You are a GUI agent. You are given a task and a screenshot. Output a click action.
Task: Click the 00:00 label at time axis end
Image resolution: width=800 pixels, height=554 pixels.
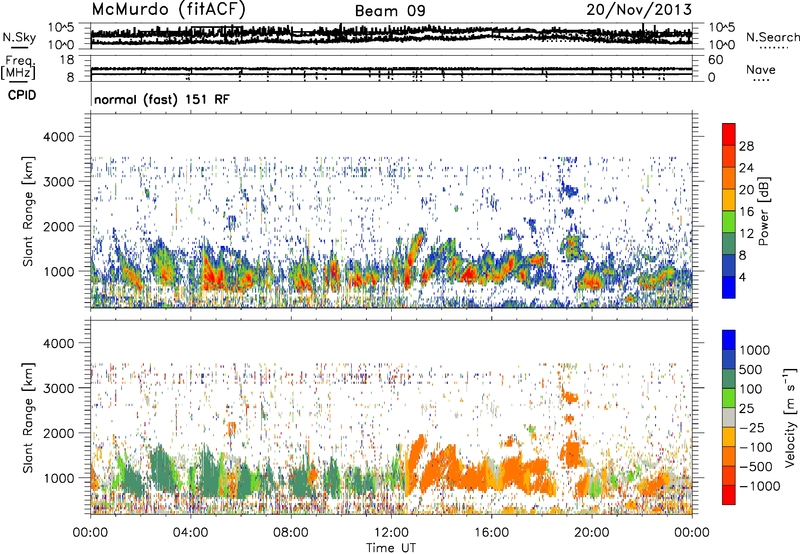point(692,533)
